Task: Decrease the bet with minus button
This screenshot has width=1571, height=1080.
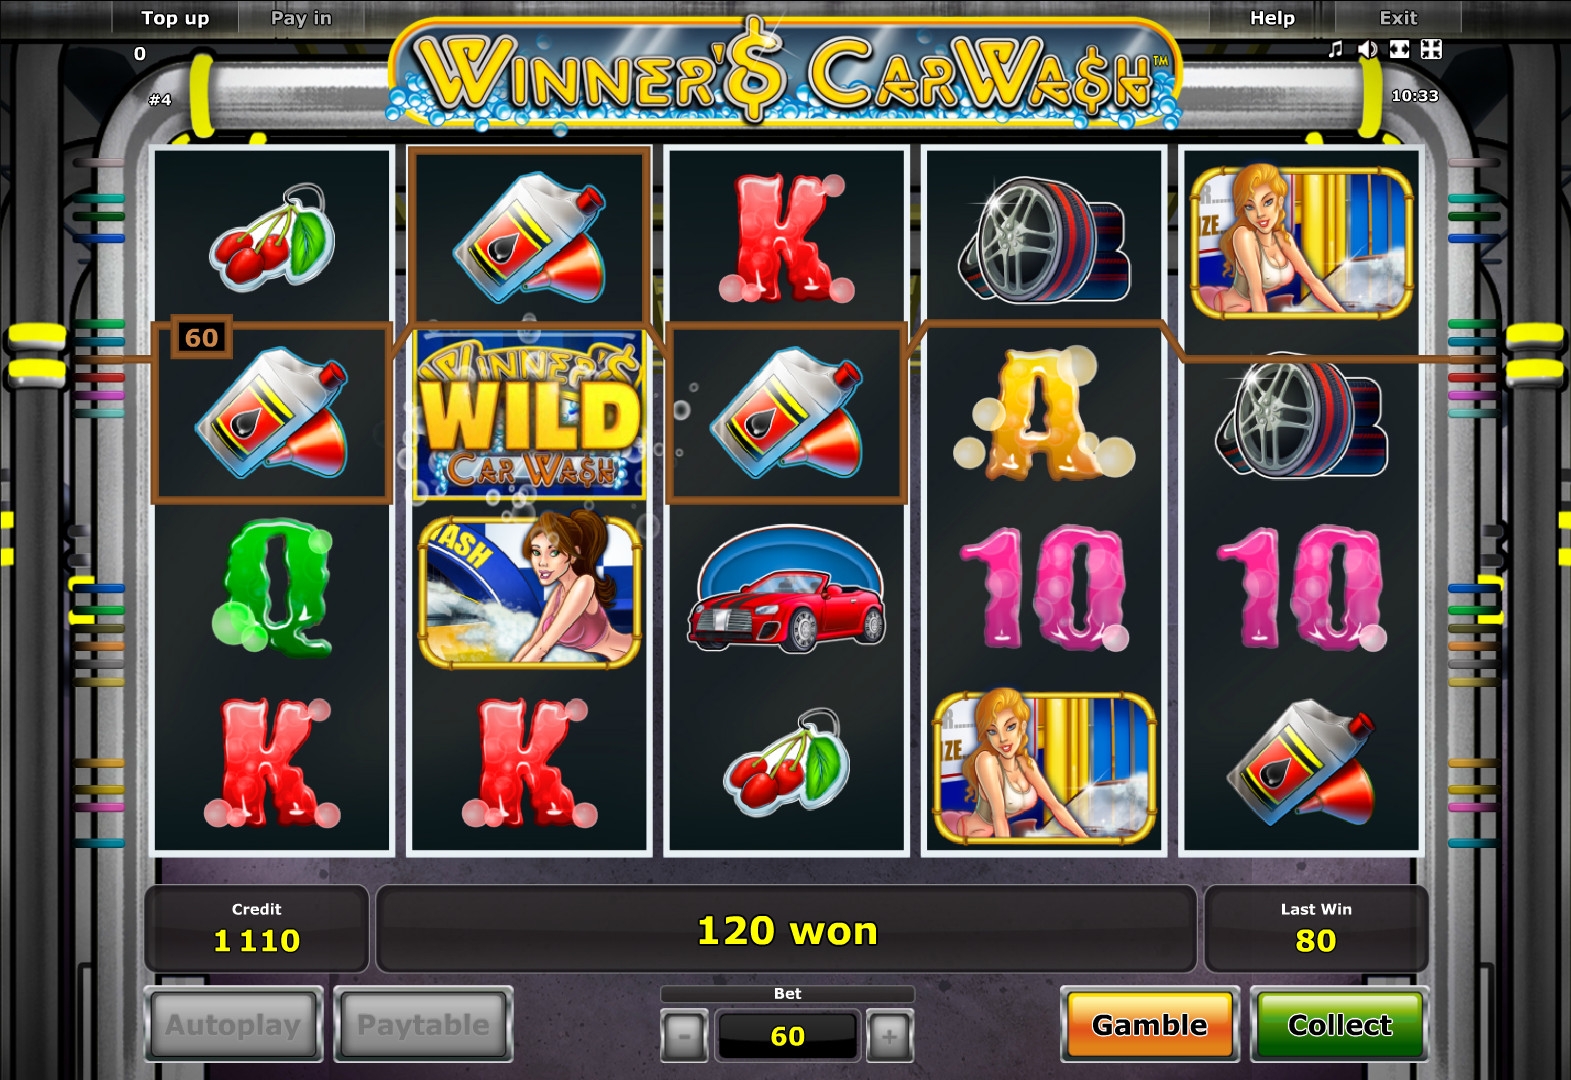Action: coord(684,1036)
